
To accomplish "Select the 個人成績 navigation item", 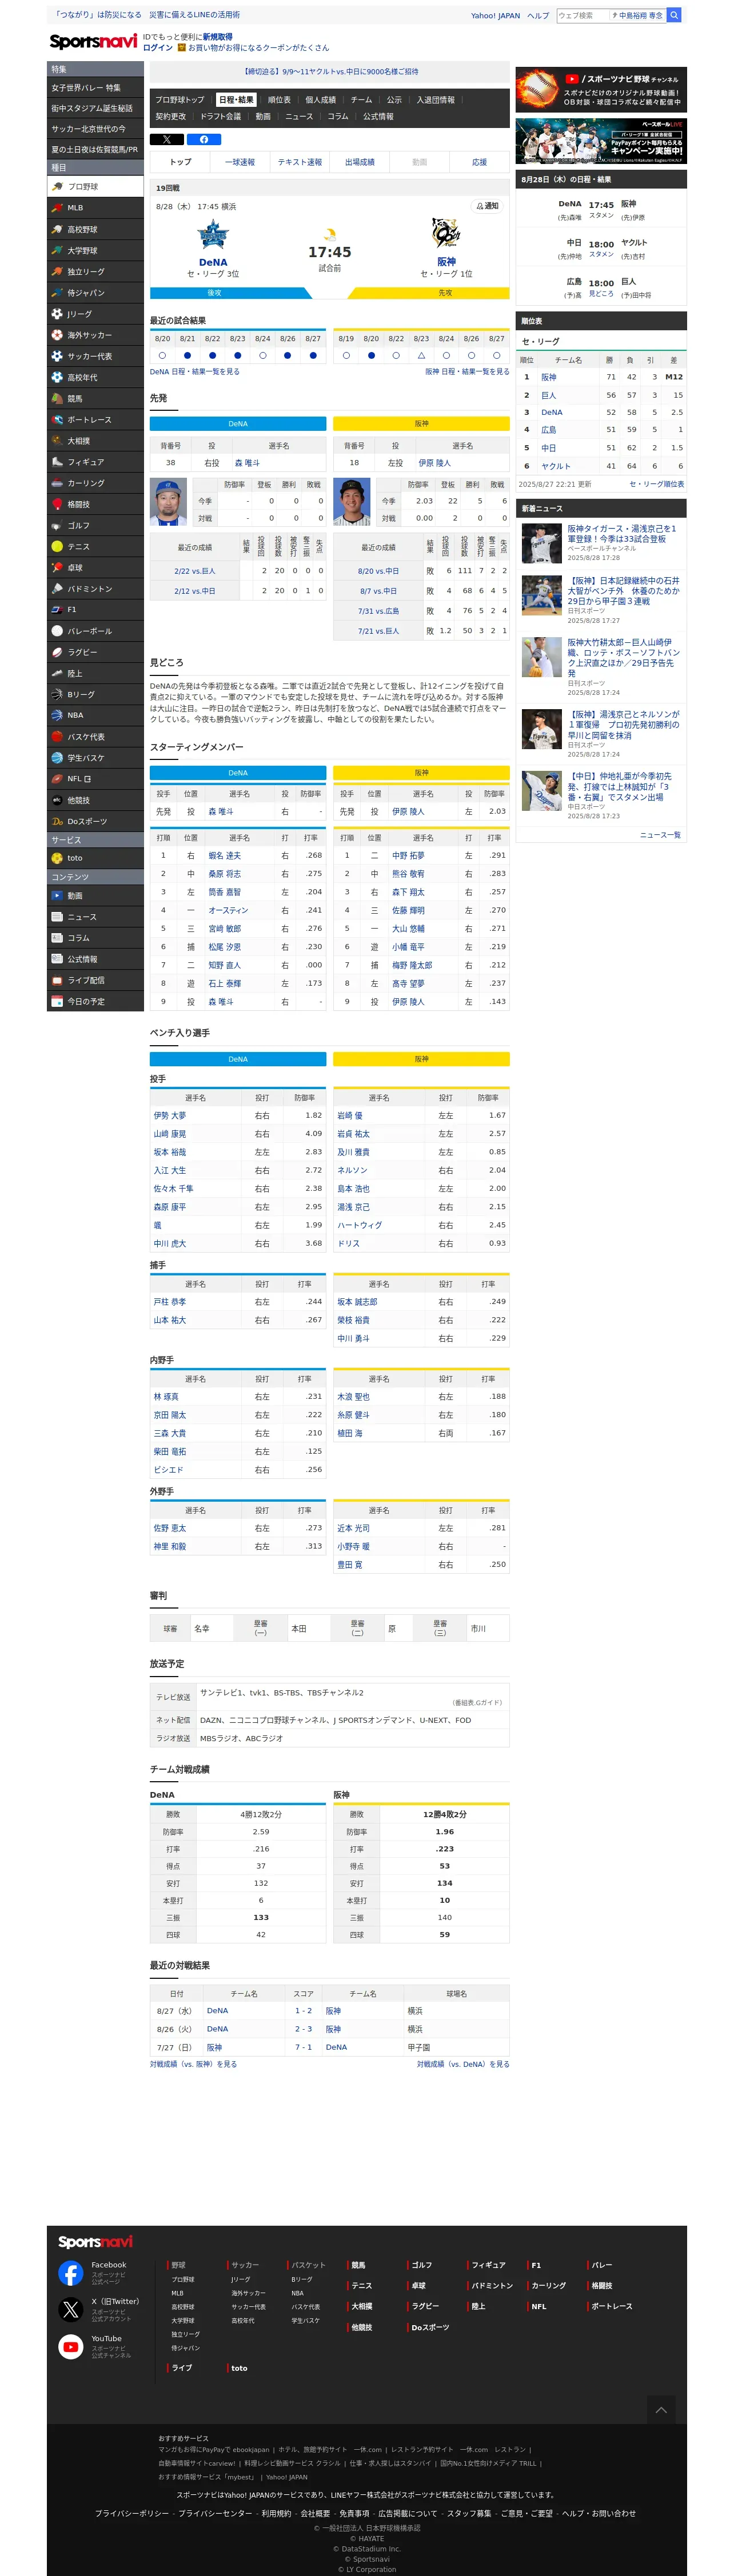I will 321,100.
